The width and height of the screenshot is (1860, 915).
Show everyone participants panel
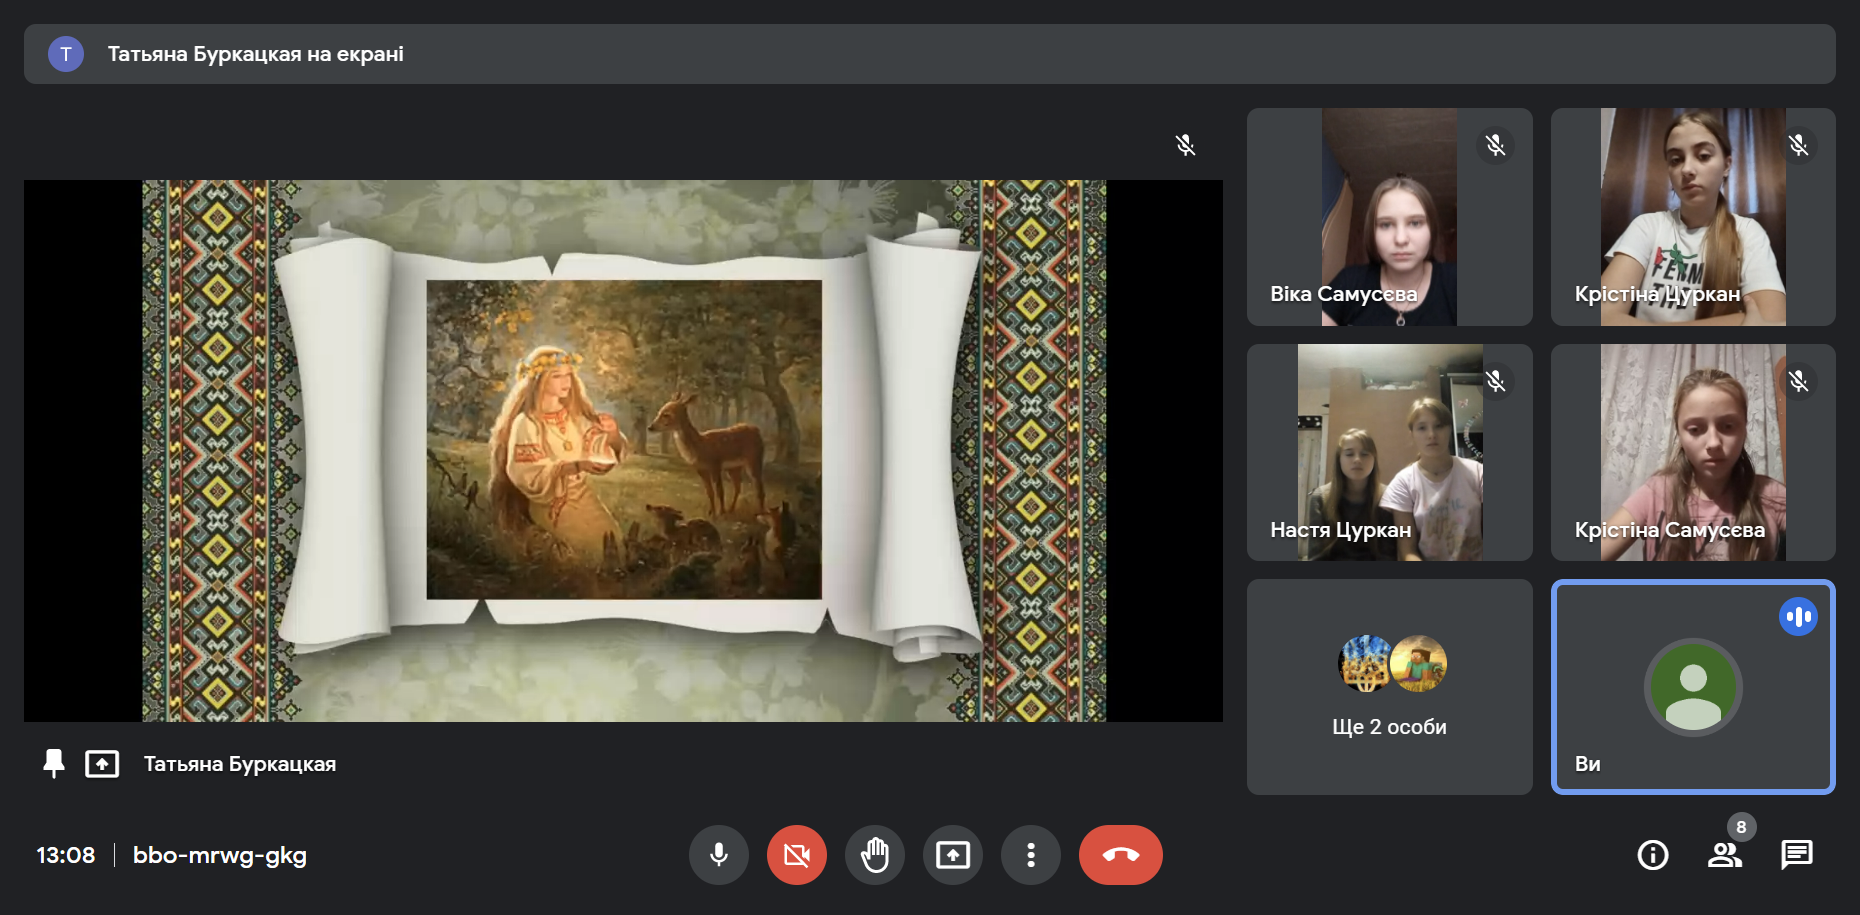pyautogui.click(x=1725, y=855)
